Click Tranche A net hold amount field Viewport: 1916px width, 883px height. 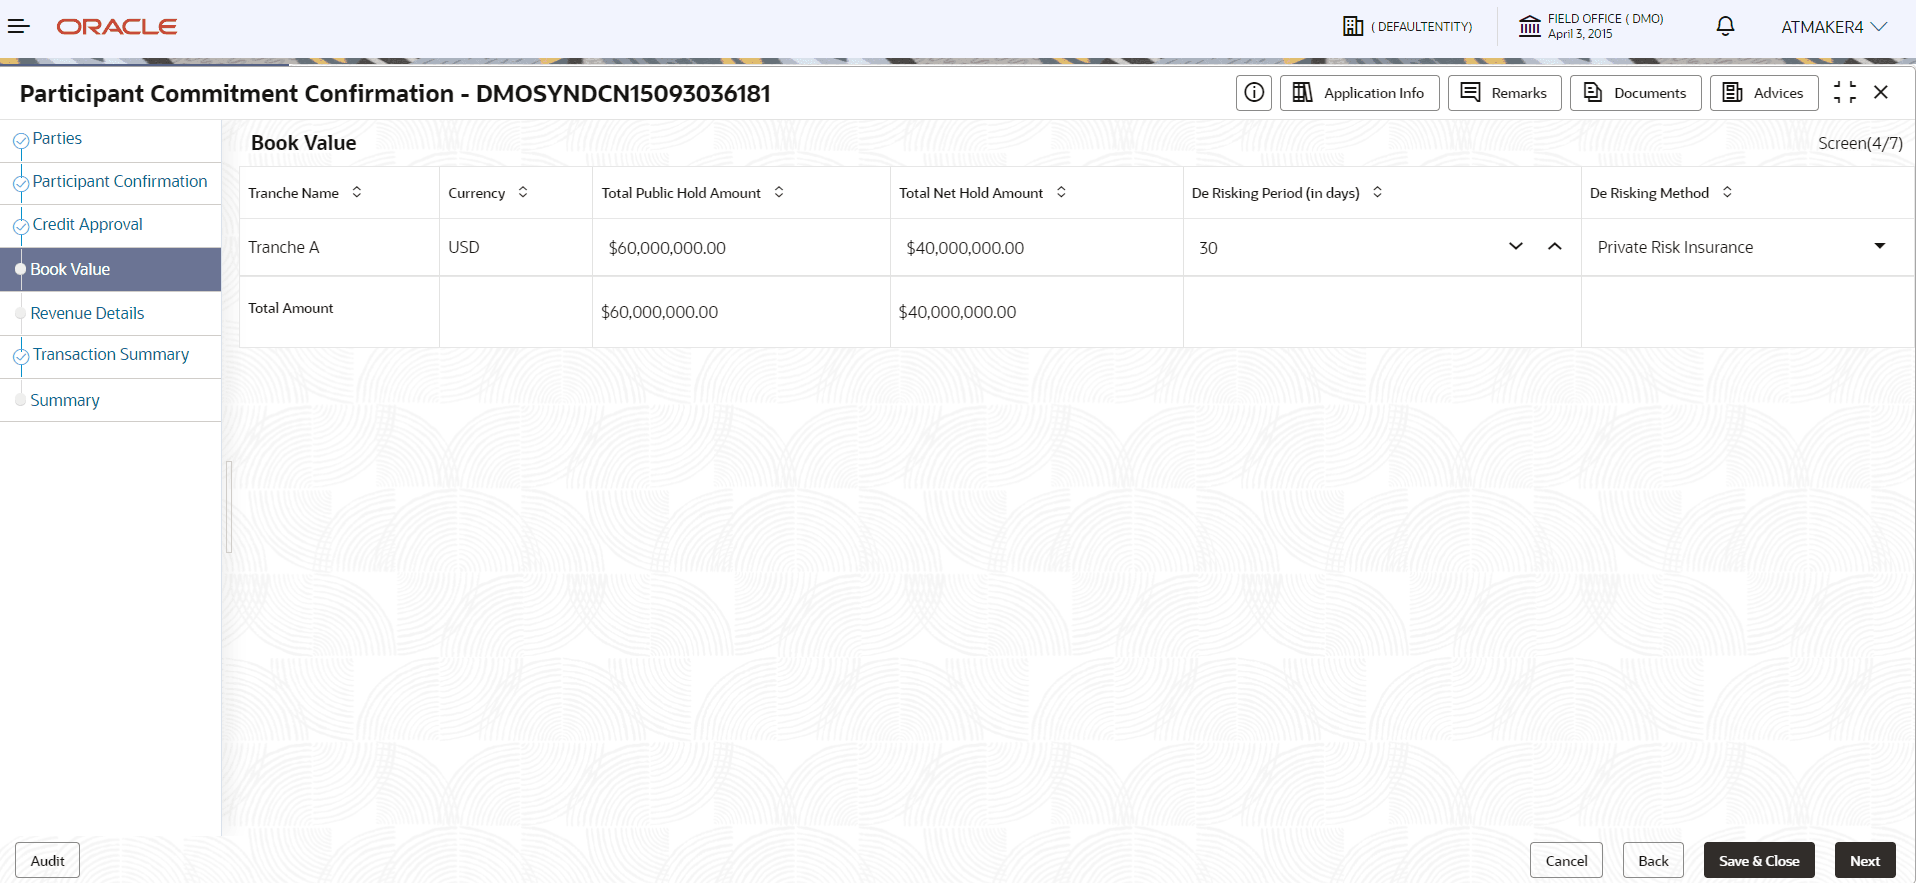point(1037,247)
